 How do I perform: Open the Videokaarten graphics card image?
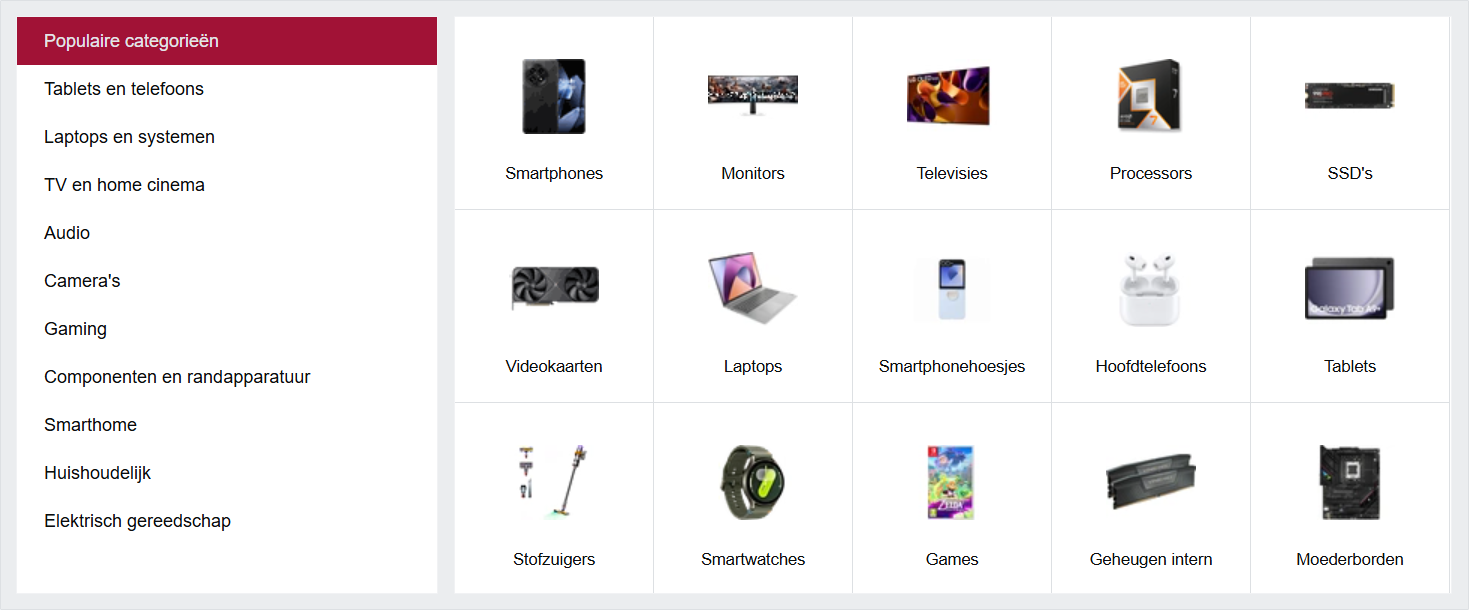coord(554,288)
